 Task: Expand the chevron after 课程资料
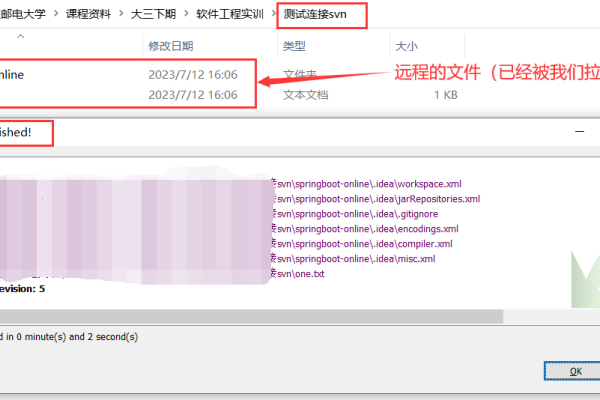[121, 14]
